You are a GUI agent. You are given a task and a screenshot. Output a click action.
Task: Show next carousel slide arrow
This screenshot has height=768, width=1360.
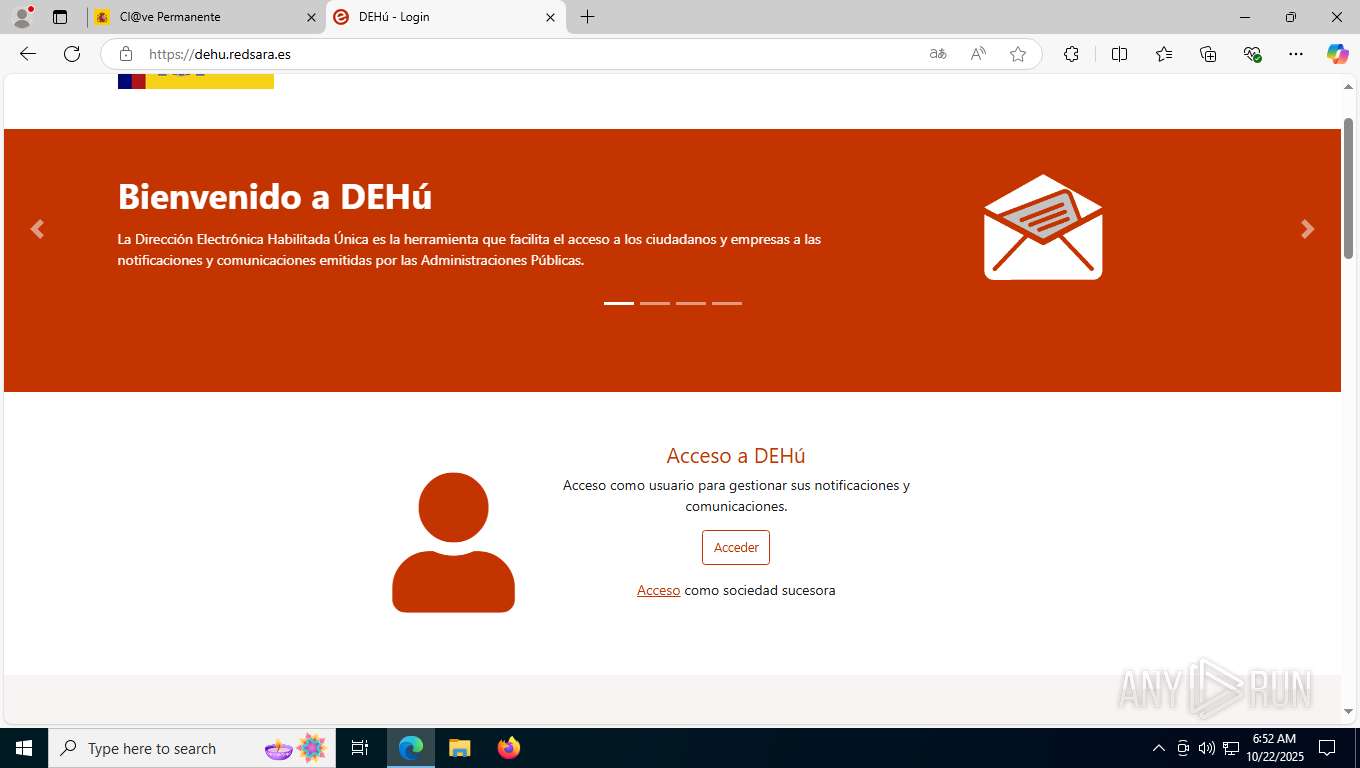coord(1307,229)
